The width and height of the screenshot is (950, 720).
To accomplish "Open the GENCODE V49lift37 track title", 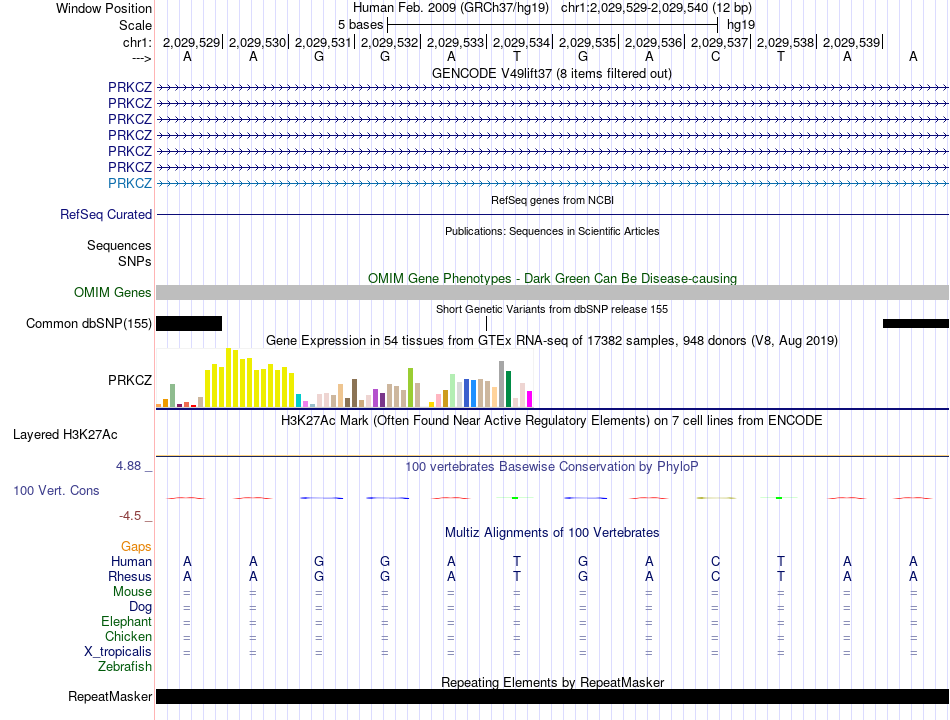I will click(x=552, y=73).
